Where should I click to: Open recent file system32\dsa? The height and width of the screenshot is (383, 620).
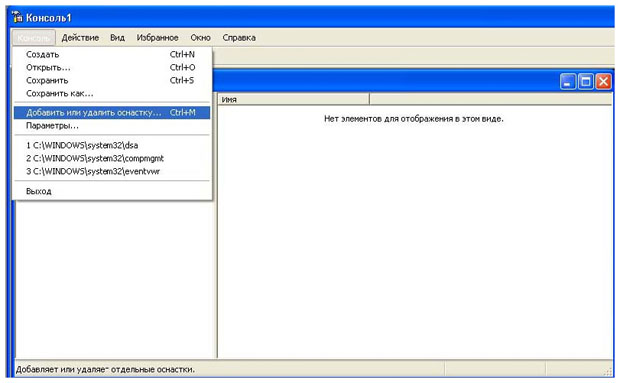112,145
